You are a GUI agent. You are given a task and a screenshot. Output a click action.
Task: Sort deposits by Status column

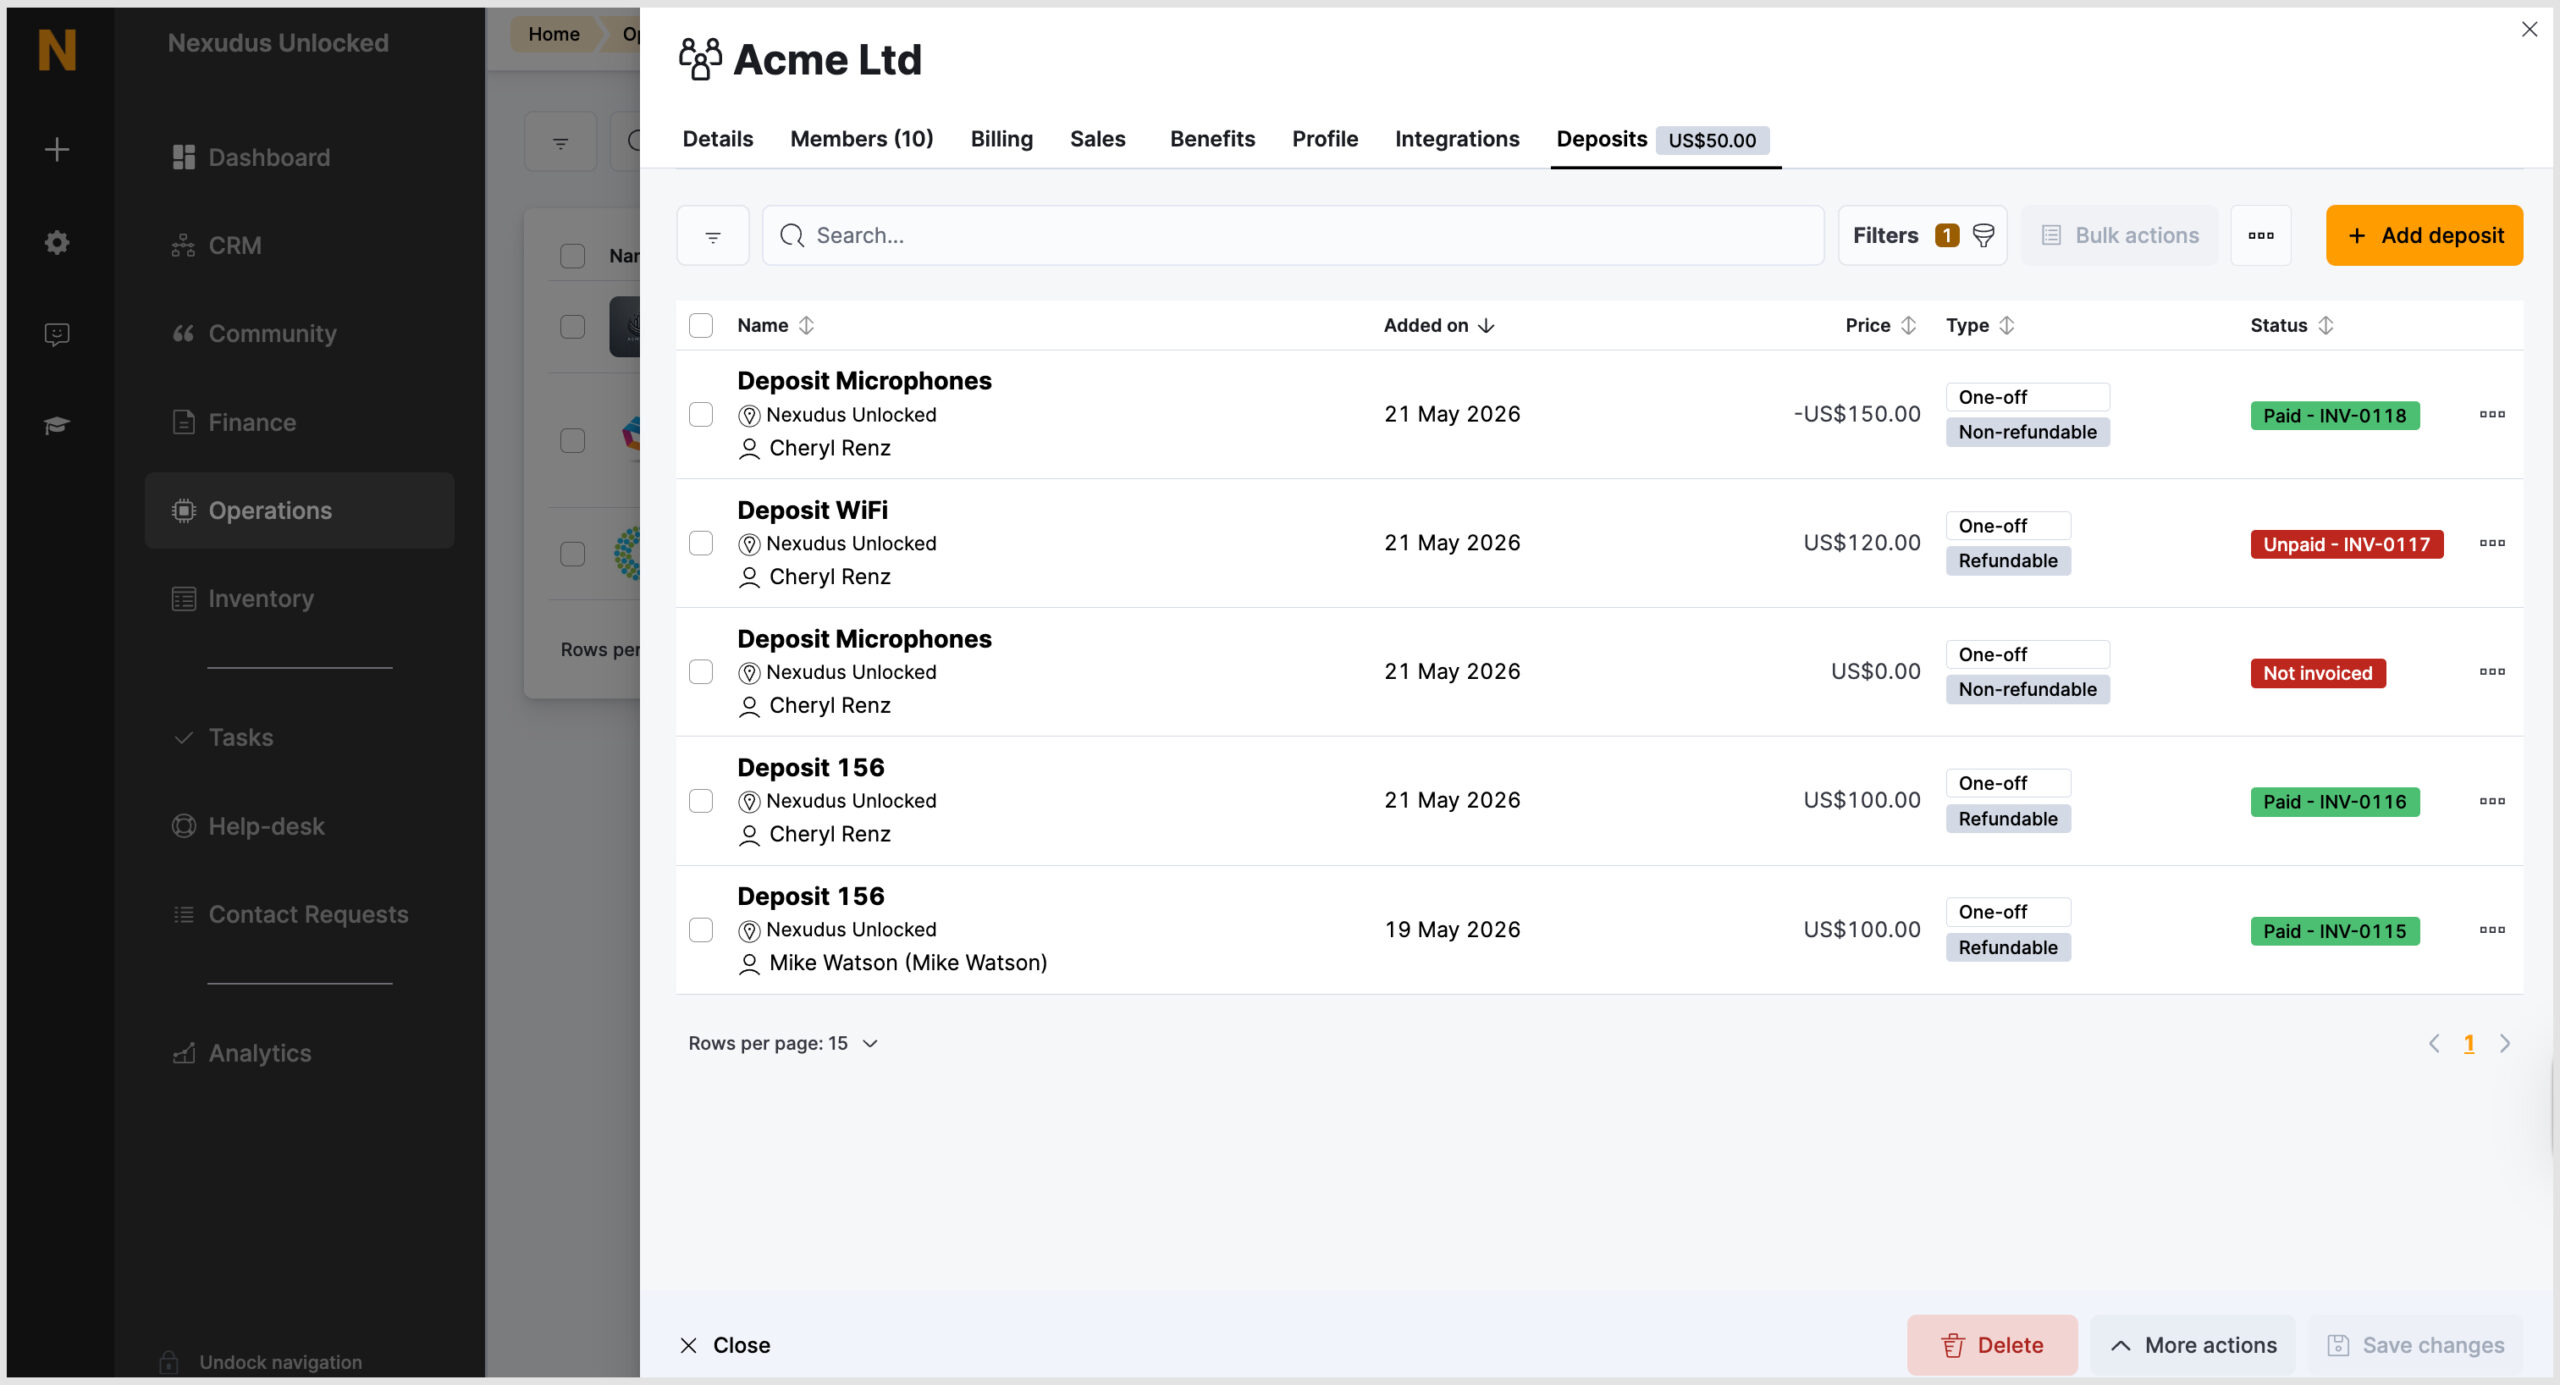tap(2291, 325)
